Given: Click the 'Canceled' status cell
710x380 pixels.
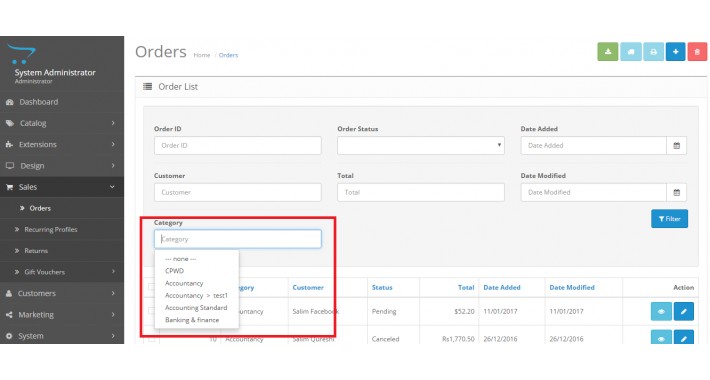Looking at the screenshot, I should (x=385, y=339).
